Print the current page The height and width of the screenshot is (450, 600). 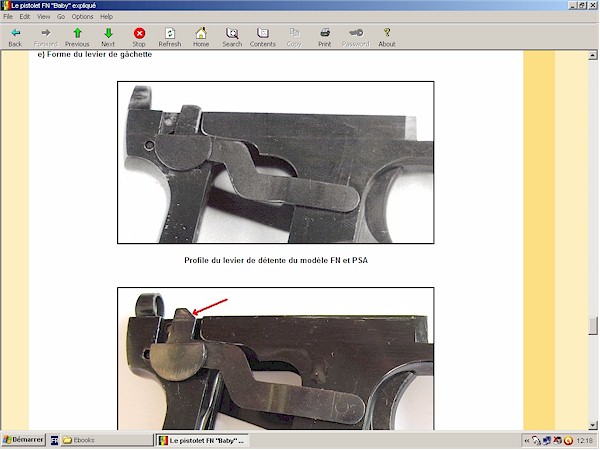[x=325, y=37]
